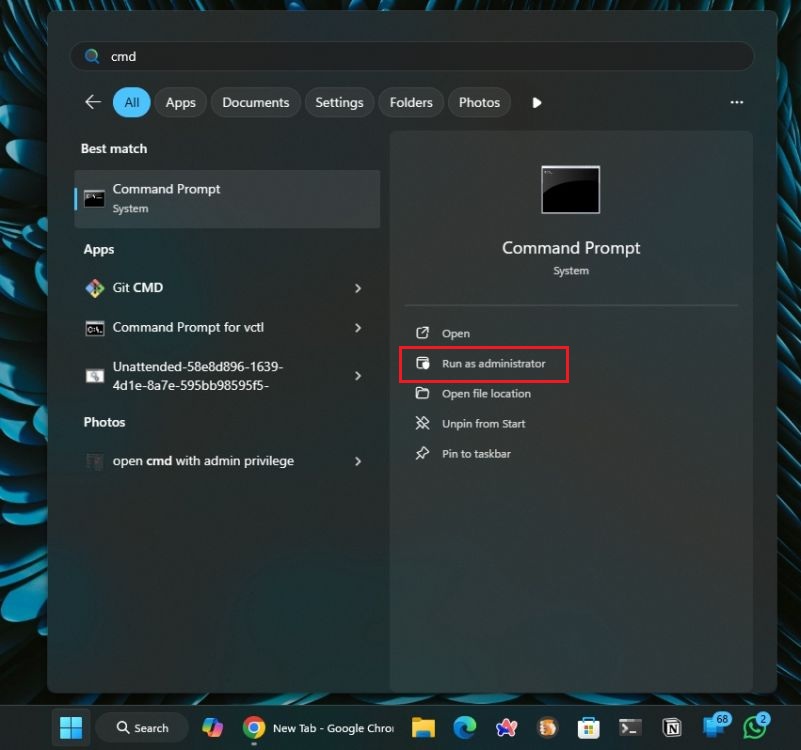Select Command Prompt best match result
Screen dimensions: 801x750
(227, 199)
